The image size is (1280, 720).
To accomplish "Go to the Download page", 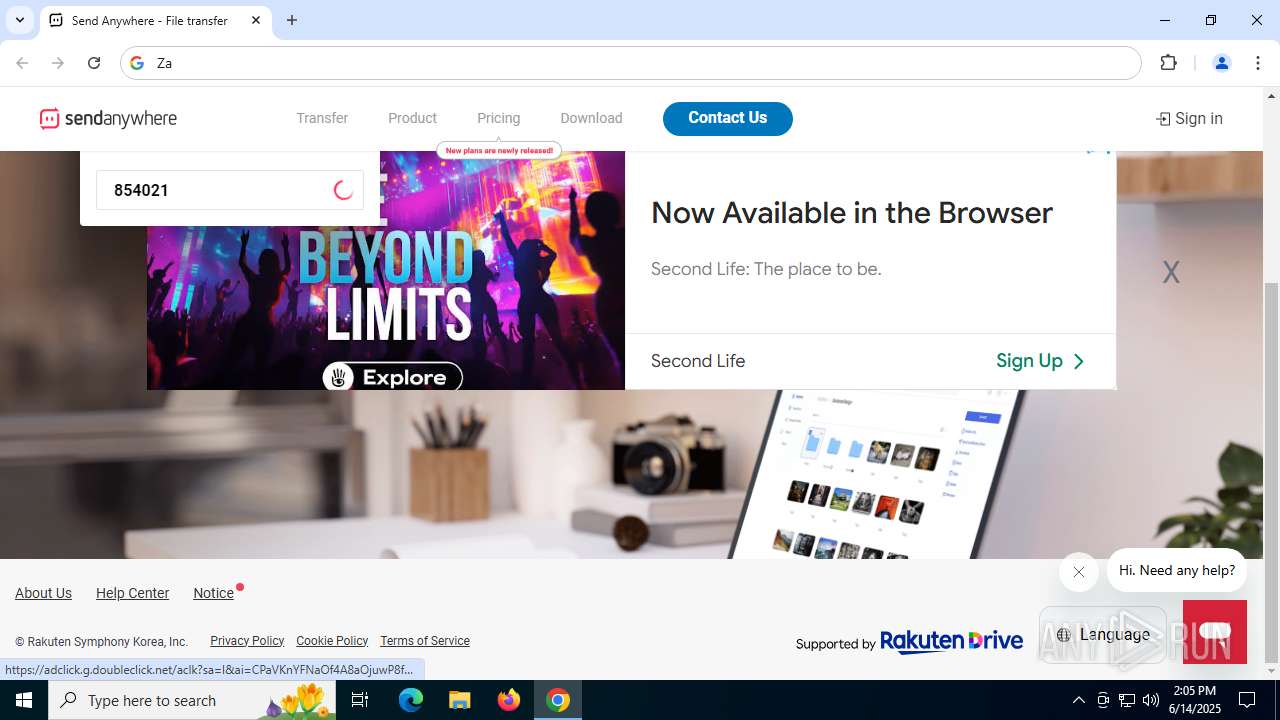I will point(591,118).
